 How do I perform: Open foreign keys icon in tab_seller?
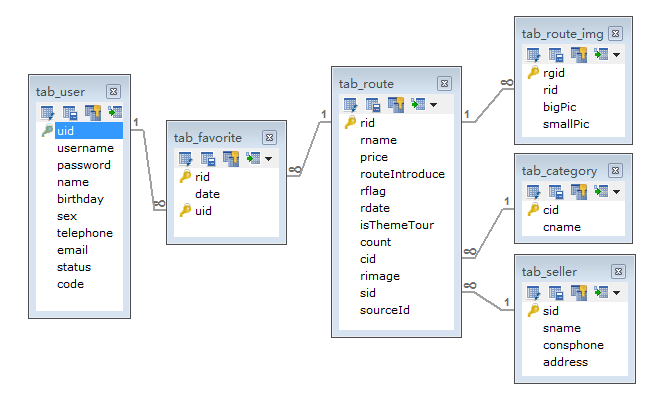click(x=578, y=293)
